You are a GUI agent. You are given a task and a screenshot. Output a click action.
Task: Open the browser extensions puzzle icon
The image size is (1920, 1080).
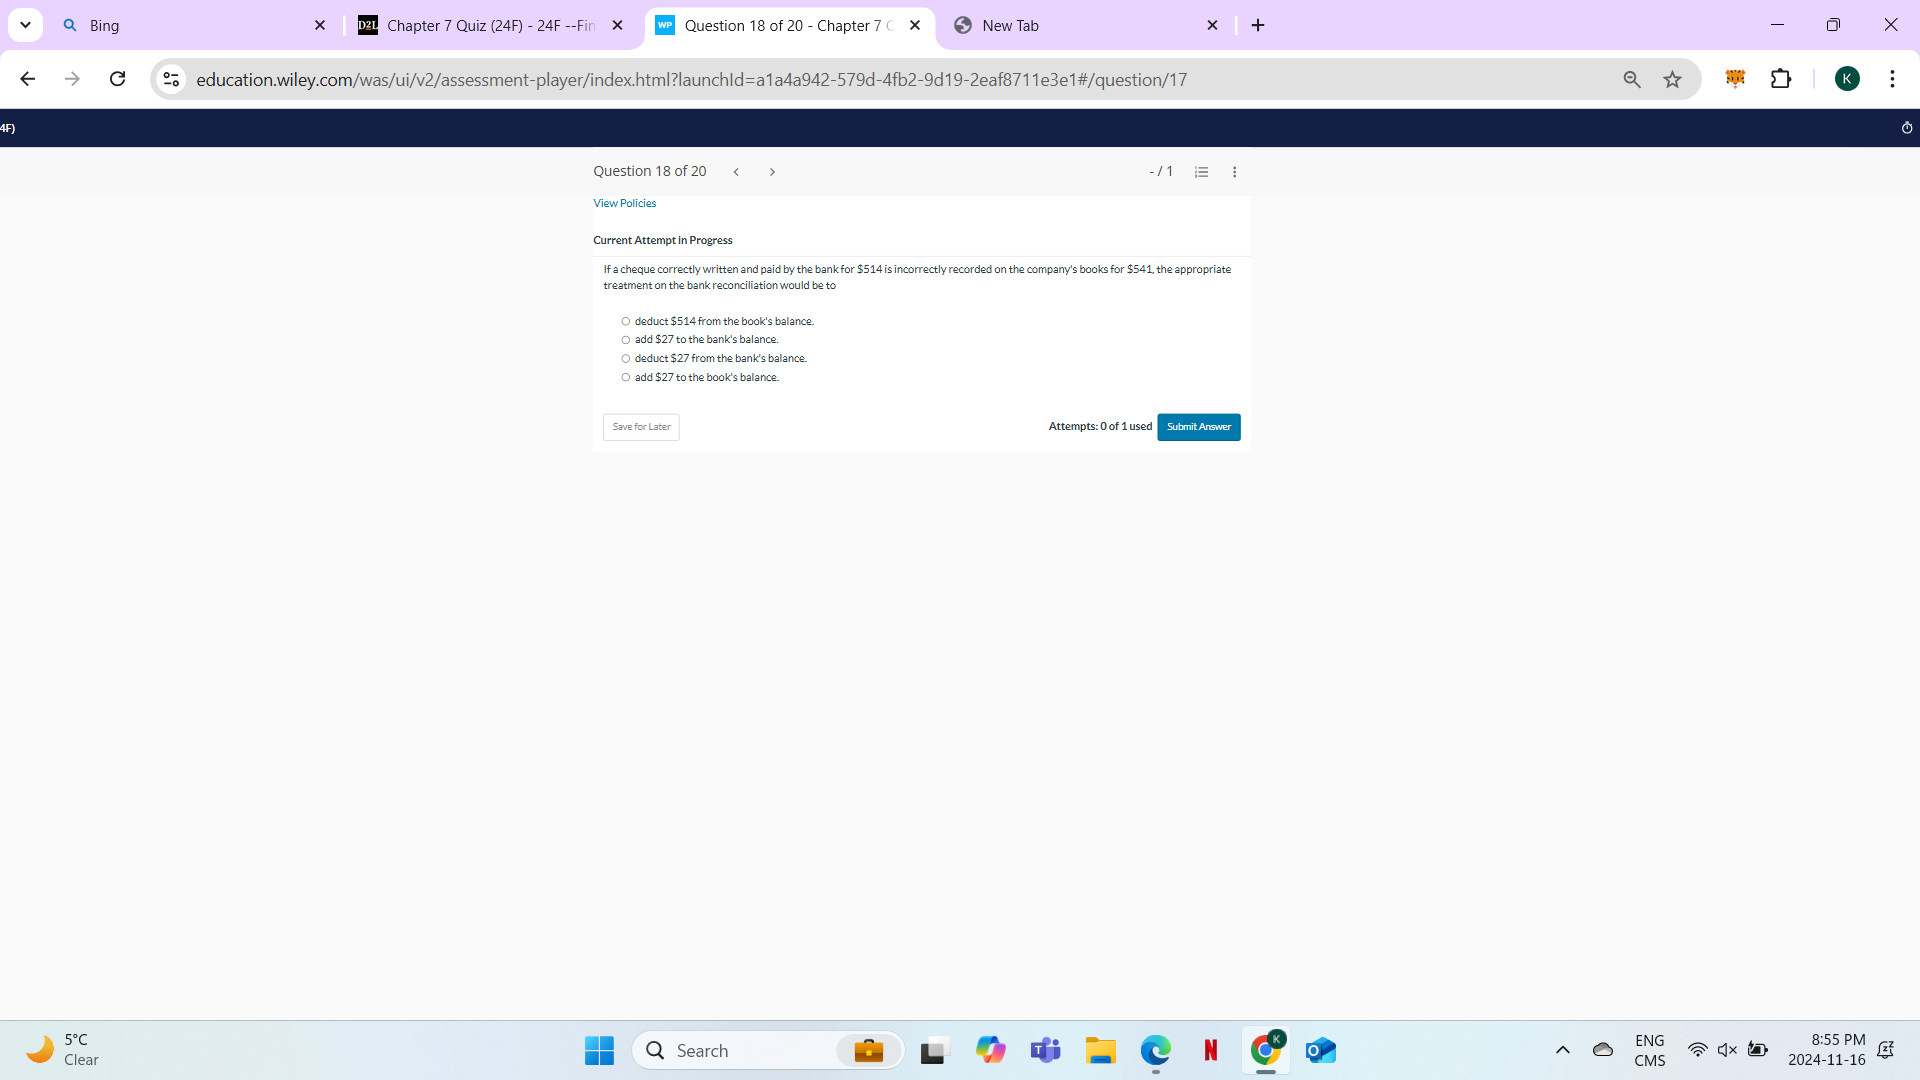point(1783,79)
